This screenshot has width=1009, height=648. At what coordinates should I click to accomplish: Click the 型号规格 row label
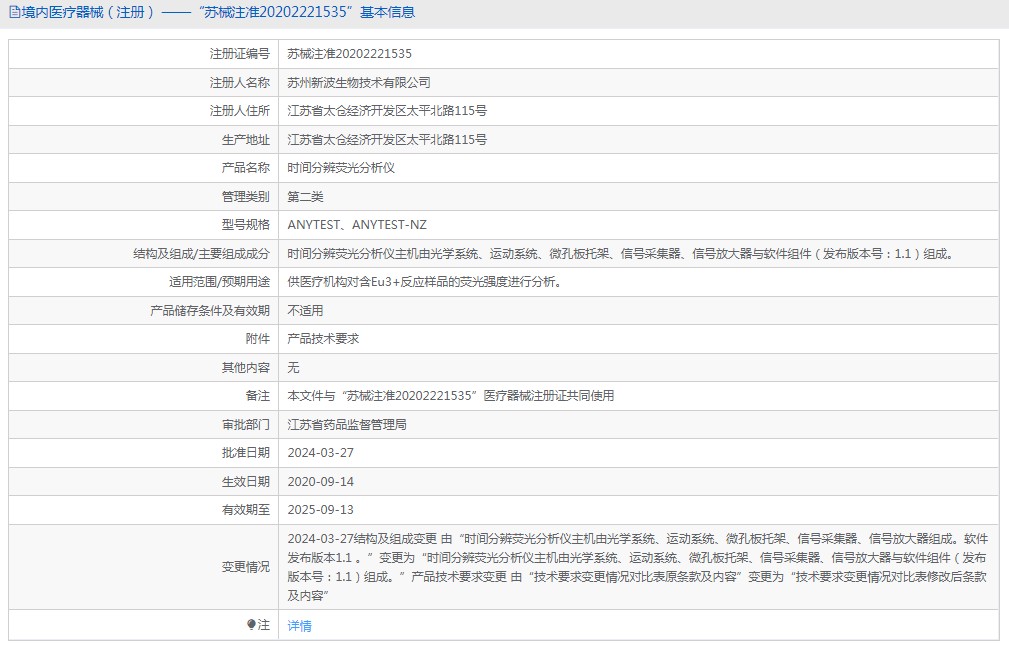pos(246,225)
